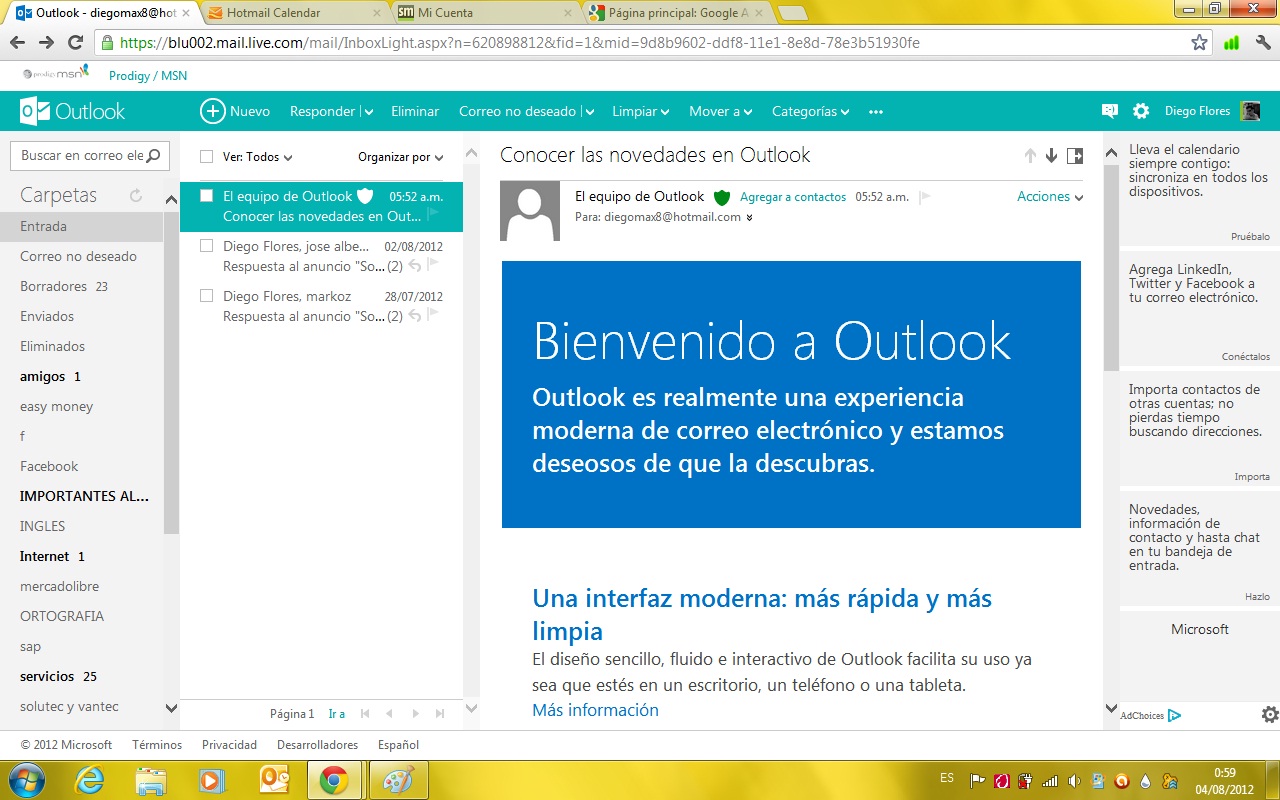Click the shield icon beside El equipo de Outlook
Image resolution: width=1280 pixels, height=800 pixels.
pos(365,196)
